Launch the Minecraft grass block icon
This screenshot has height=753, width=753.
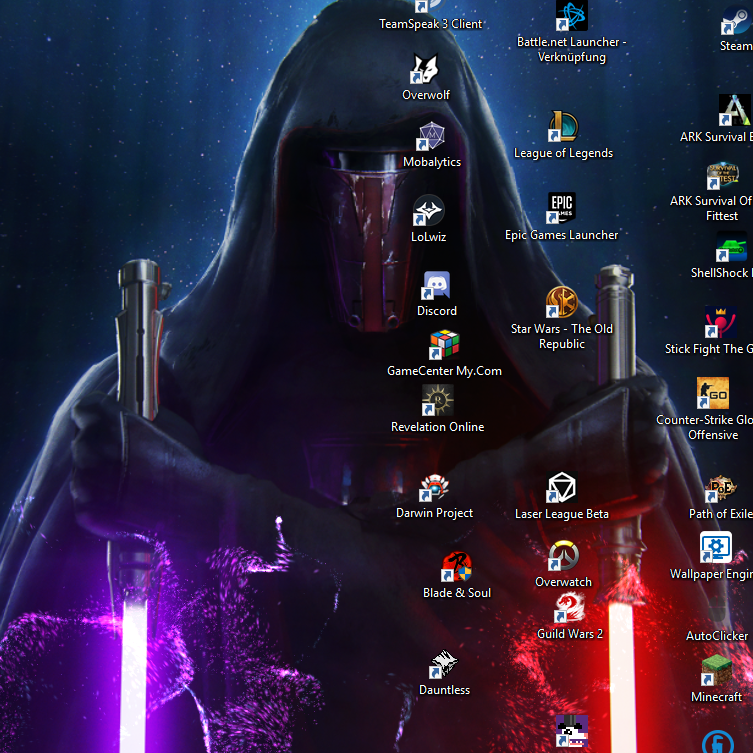point(716,670)
